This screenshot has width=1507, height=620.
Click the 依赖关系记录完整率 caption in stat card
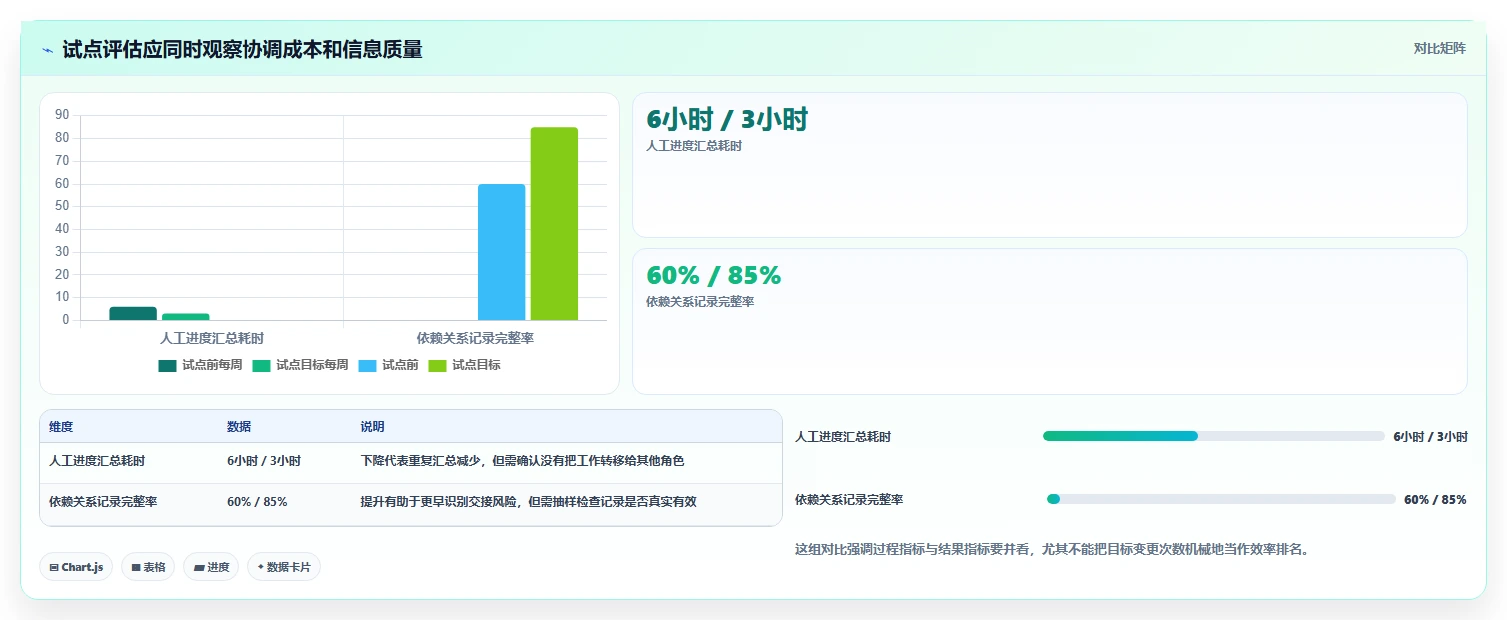tap(700, 302)
